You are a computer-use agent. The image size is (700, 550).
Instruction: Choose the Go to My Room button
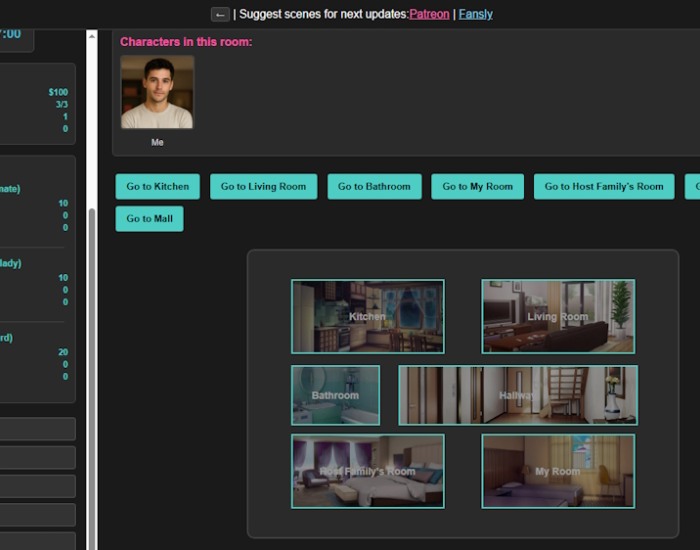tap(477, 186)
